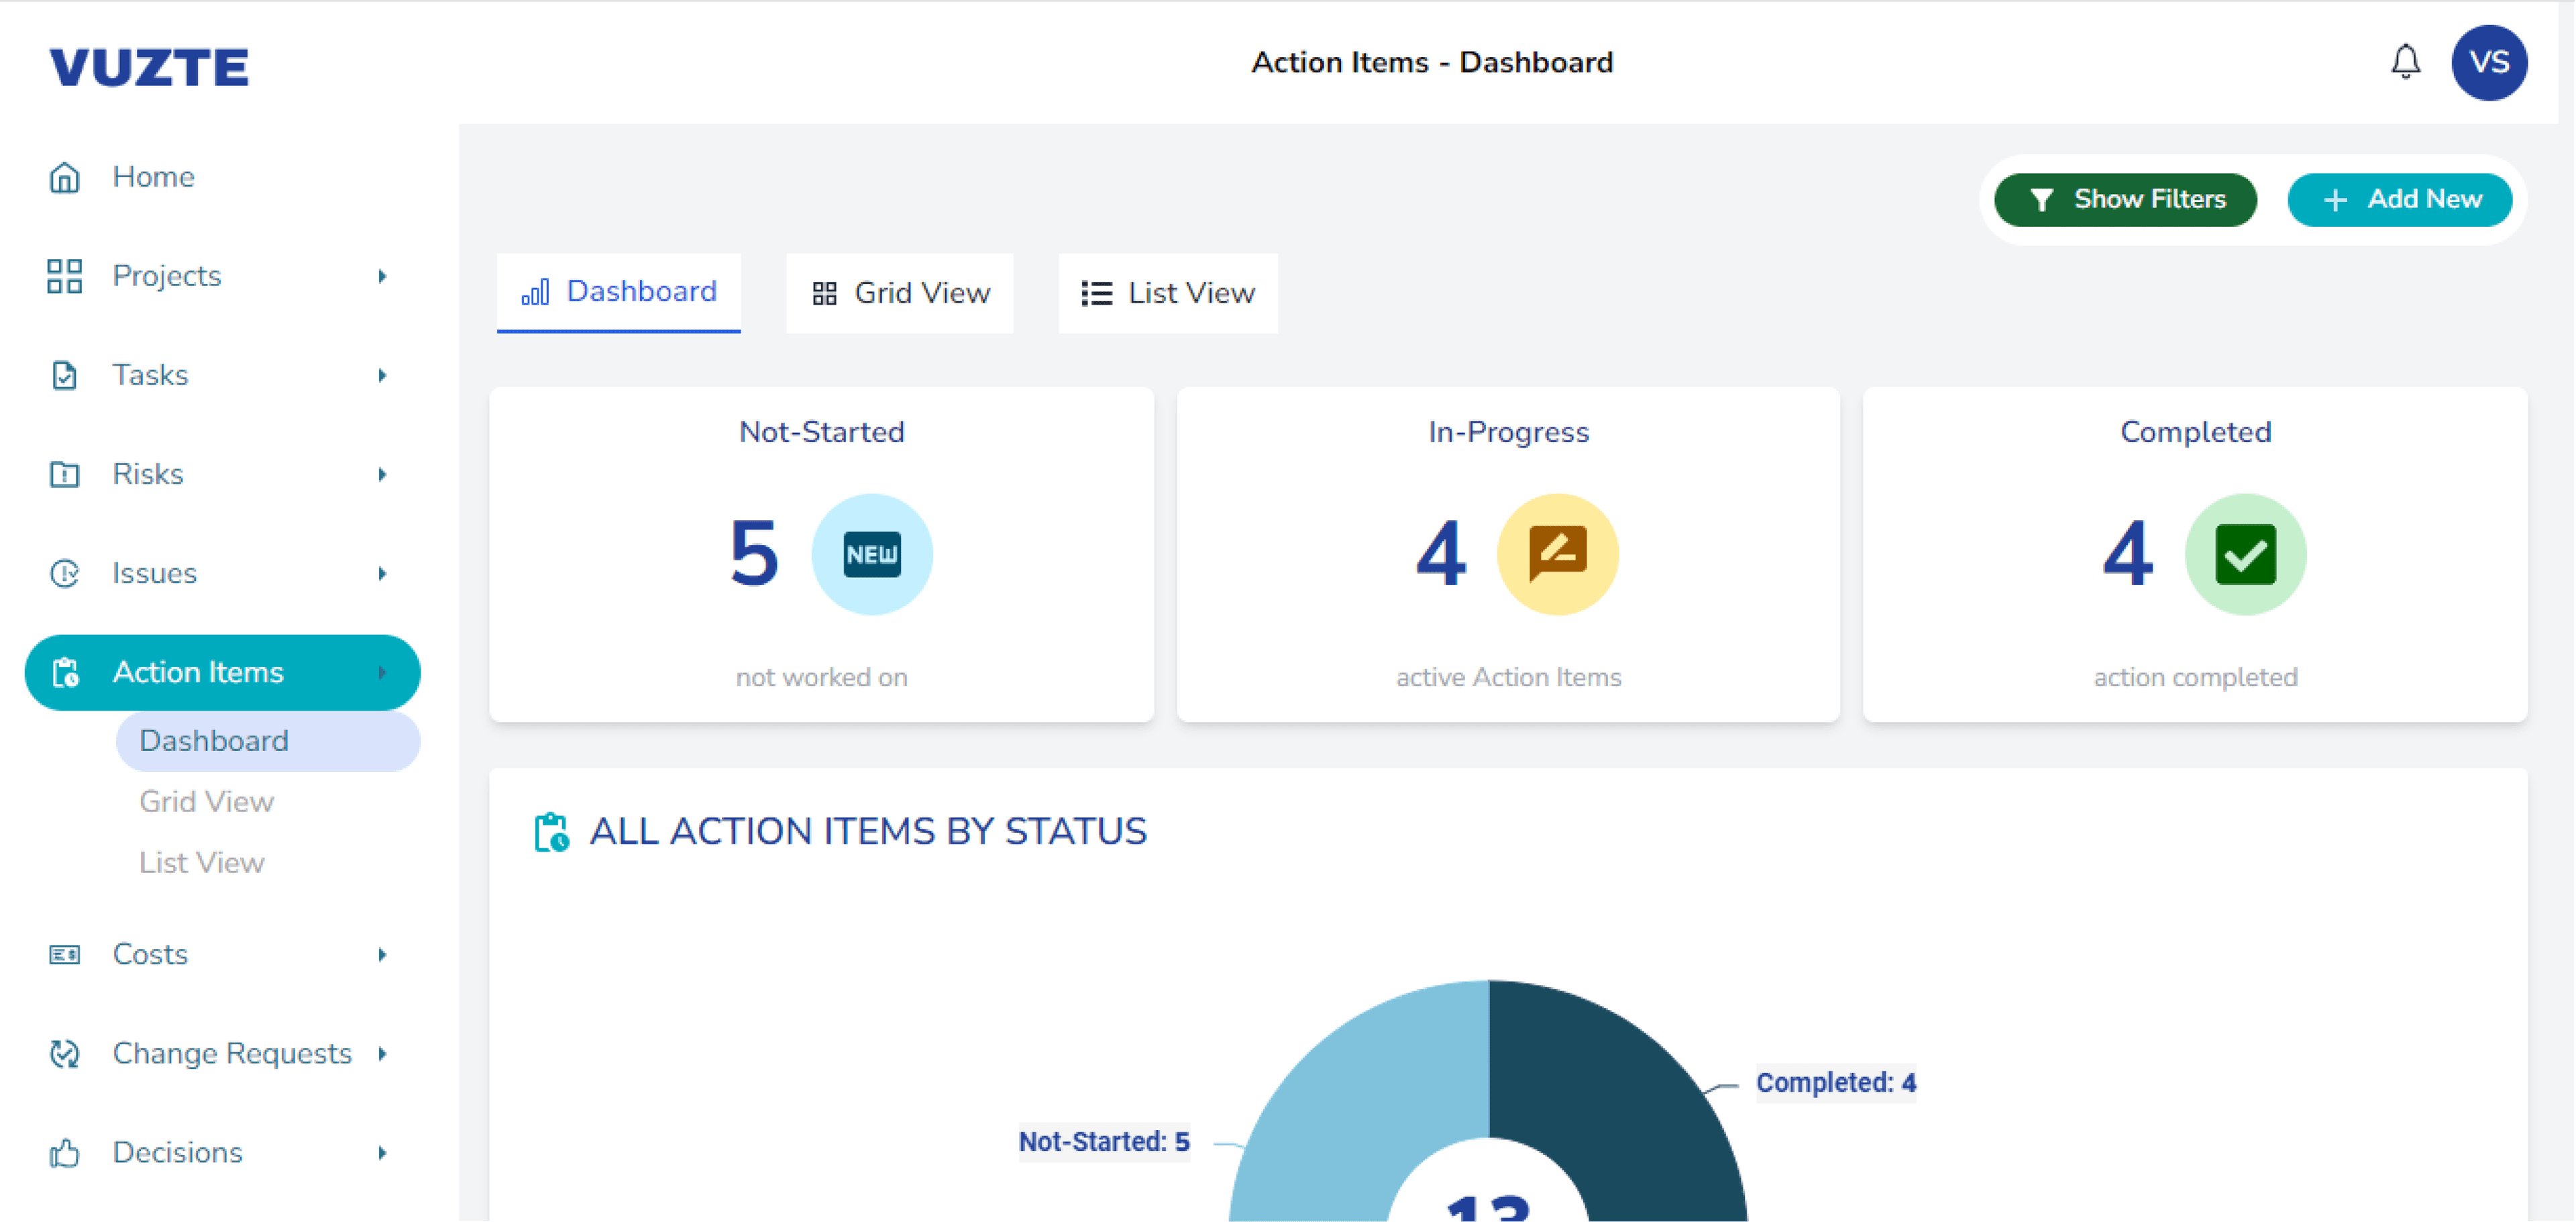
Task: Click the NEW badge icon in the Not-Started card
Action: [871, 554]
